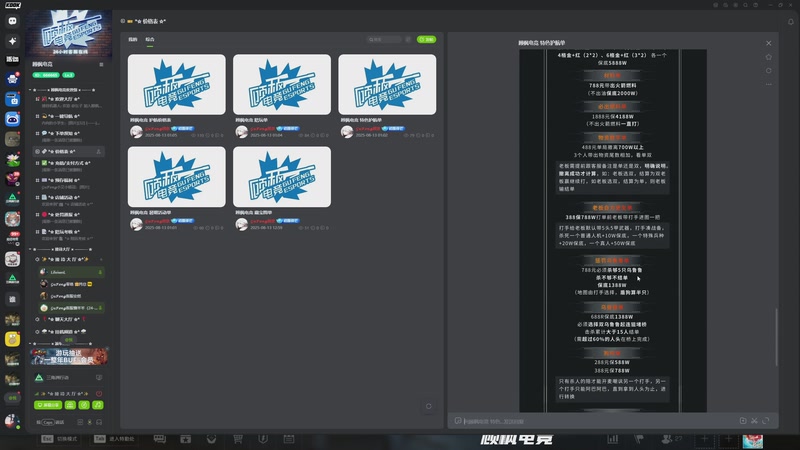The width and height of the screenshot is (800, 450).
Task: Click the notification bell icon top right
Action: (791, 21)
